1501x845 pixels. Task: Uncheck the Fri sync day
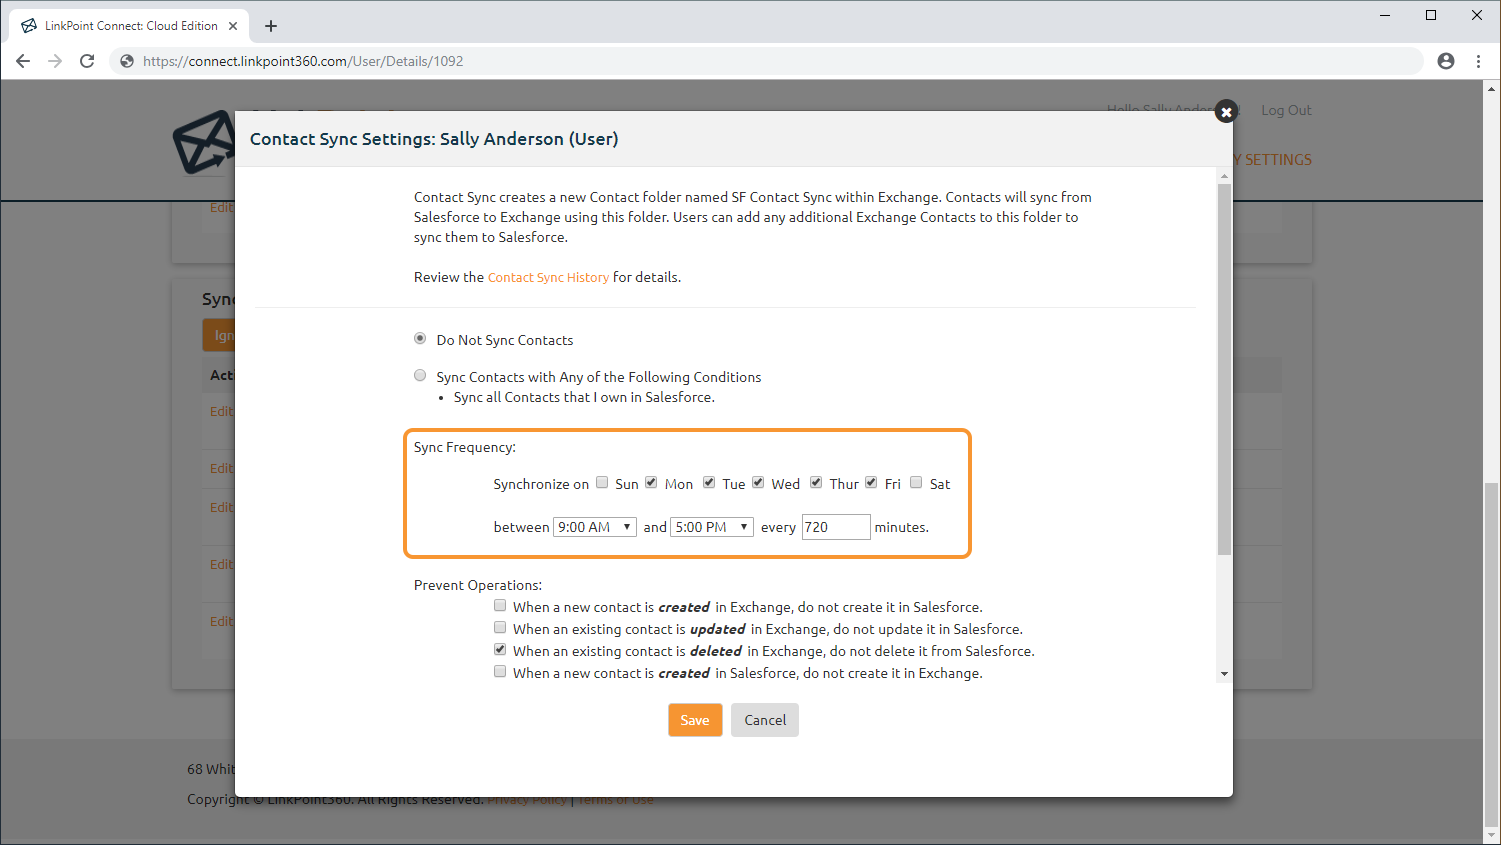(x=871, y=482)
